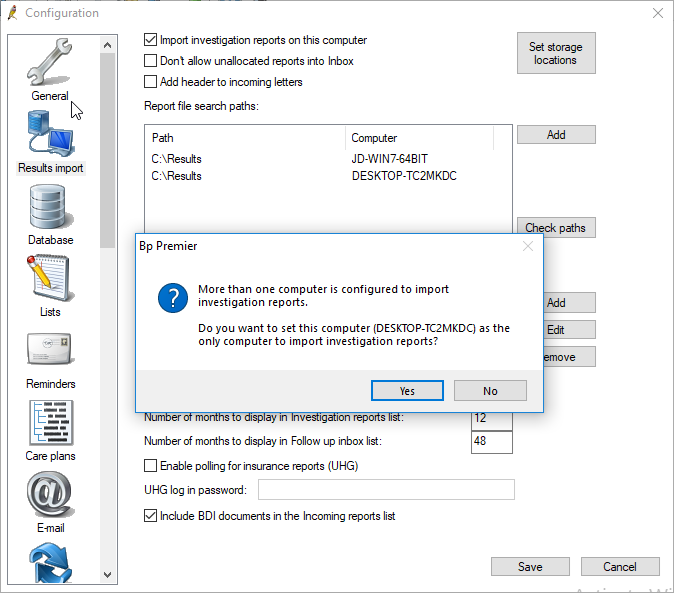Viewport: 674px width, 593px height.
Task: Enable Don't allow unallocated reports into Inbox
Action: point(150,61)
